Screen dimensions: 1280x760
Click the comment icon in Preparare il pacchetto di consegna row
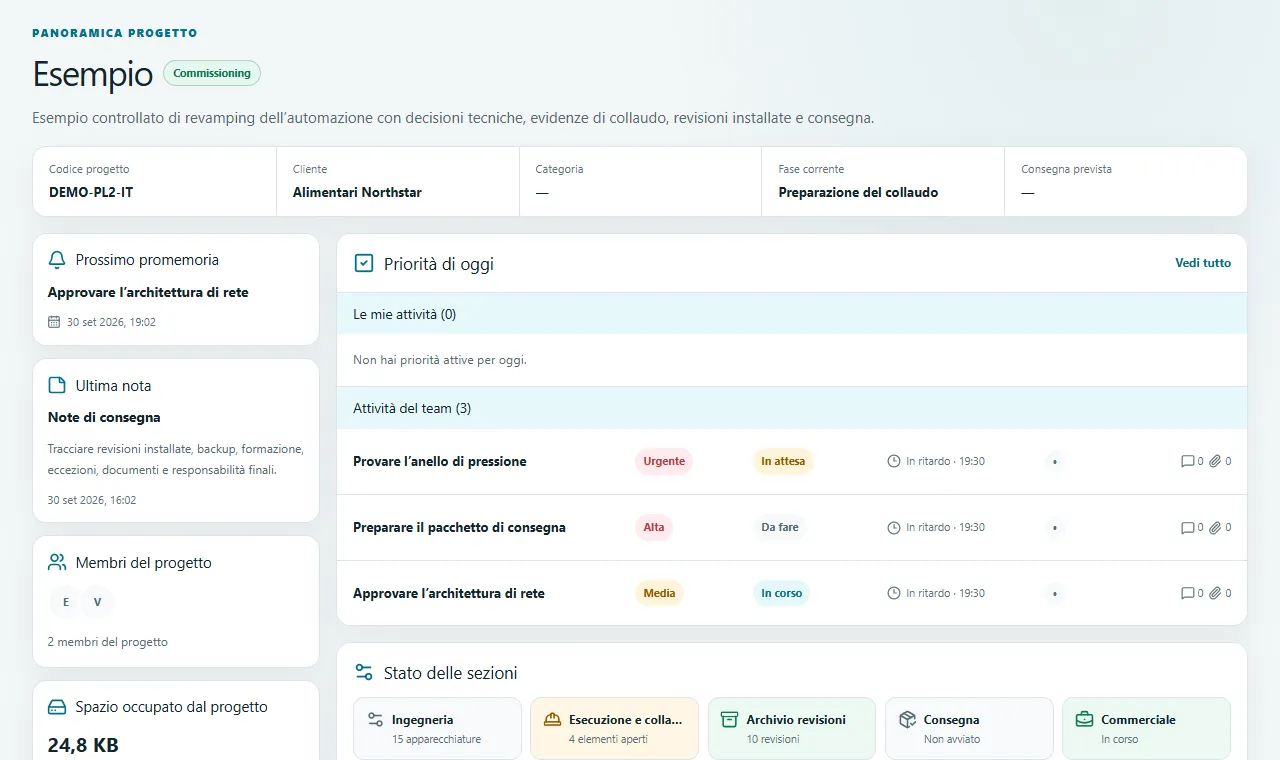(x=1187, y=527)
